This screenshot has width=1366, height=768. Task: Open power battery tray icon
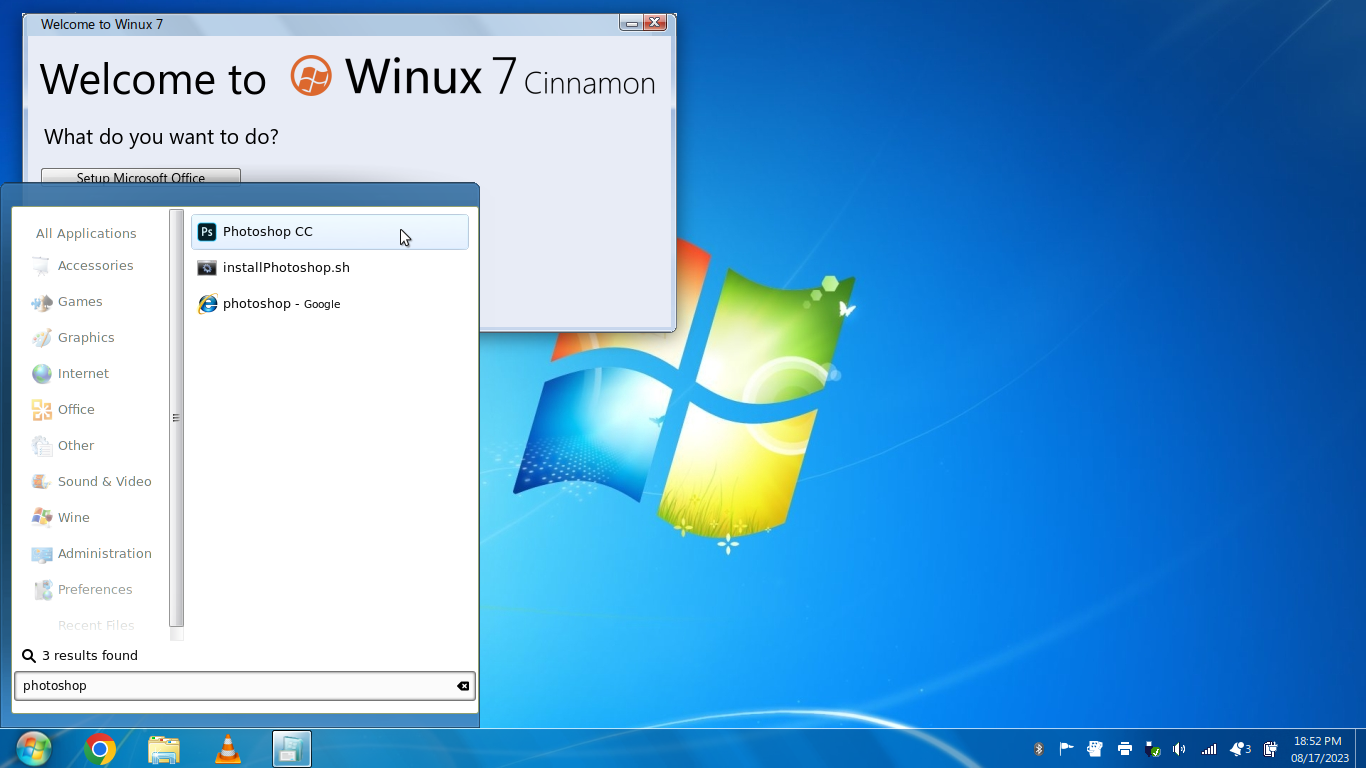click(x=1270, y=749)
